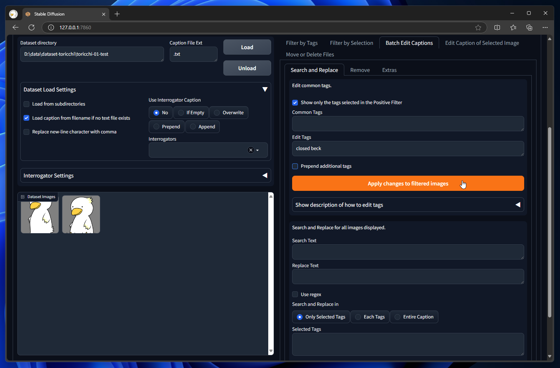View site information icon

click(51, 28)
